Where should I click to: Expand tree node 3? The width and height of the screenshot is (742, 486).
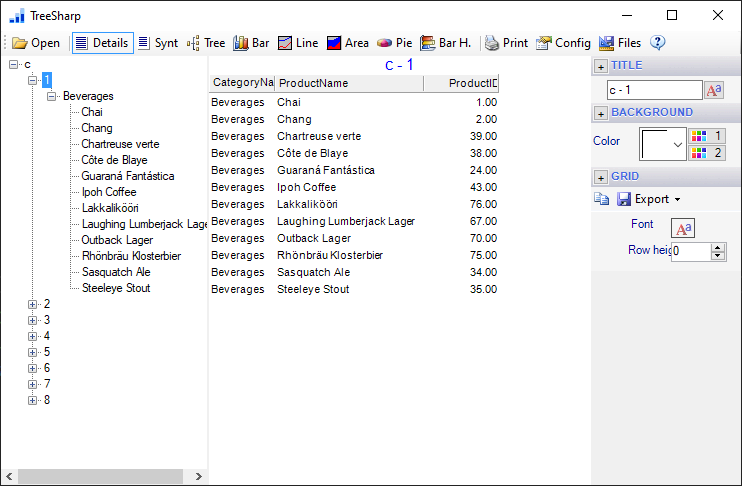tap(32, 320)
